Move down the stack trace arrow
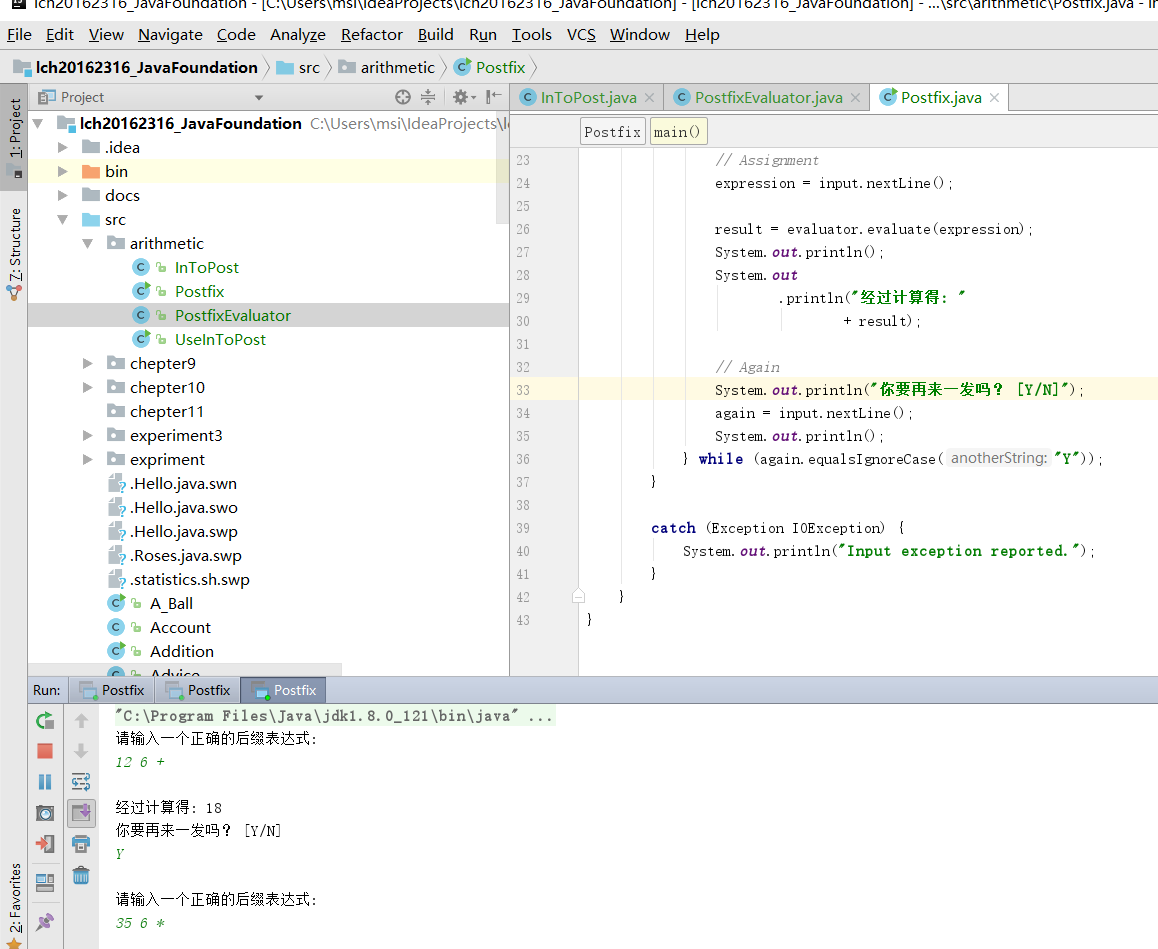Screen dimensions: 1158x949 point(81,751)
